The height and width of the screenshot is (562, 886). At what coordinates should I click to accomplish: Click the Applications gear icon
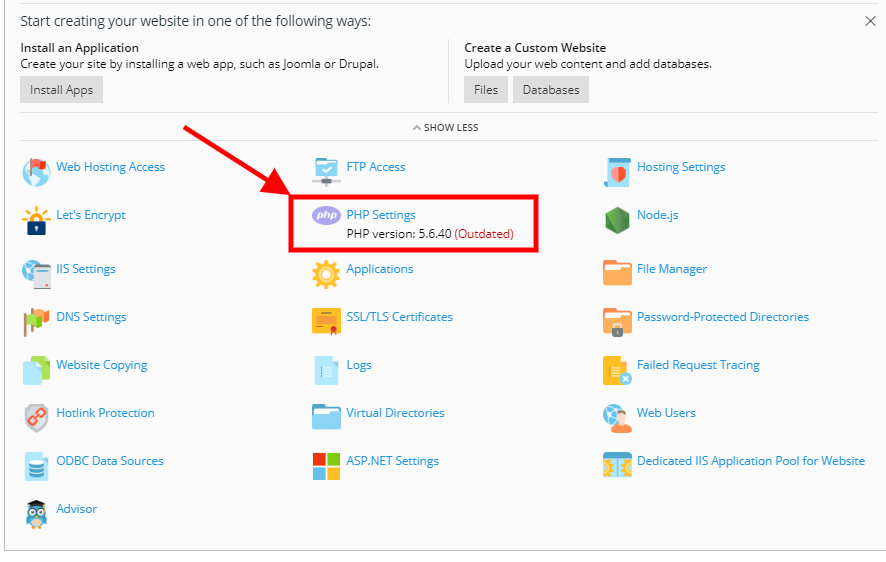click(x=326, y=274)
